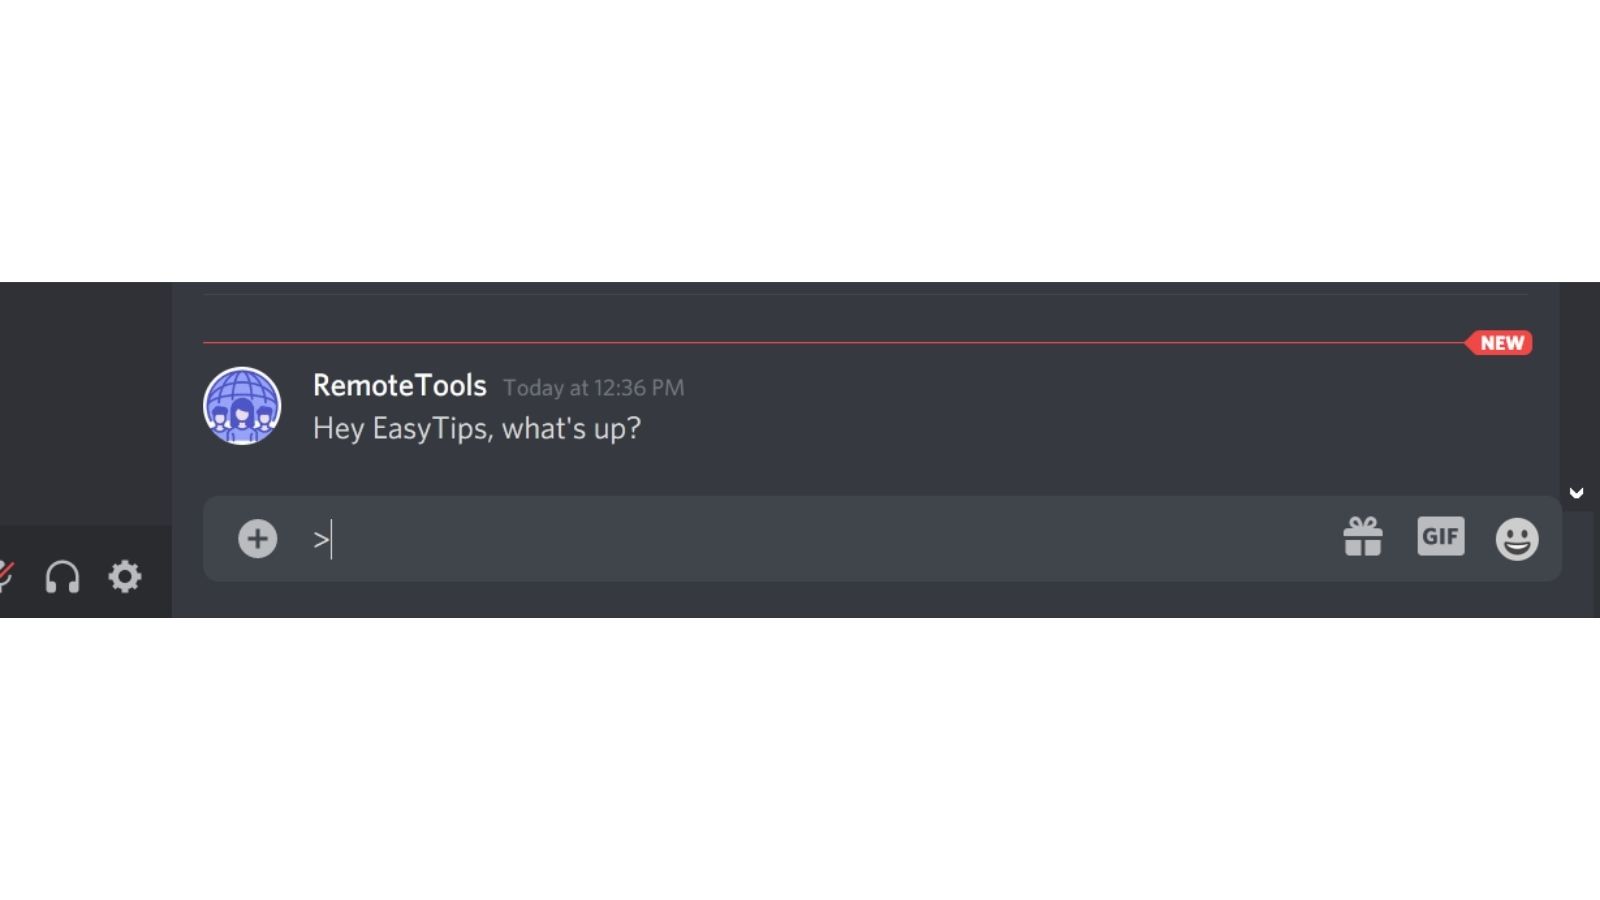1600x900 pixels.
Task: Toggle deafen with the headphones icon
Action: pyautogui.click(x=62, y=577)
